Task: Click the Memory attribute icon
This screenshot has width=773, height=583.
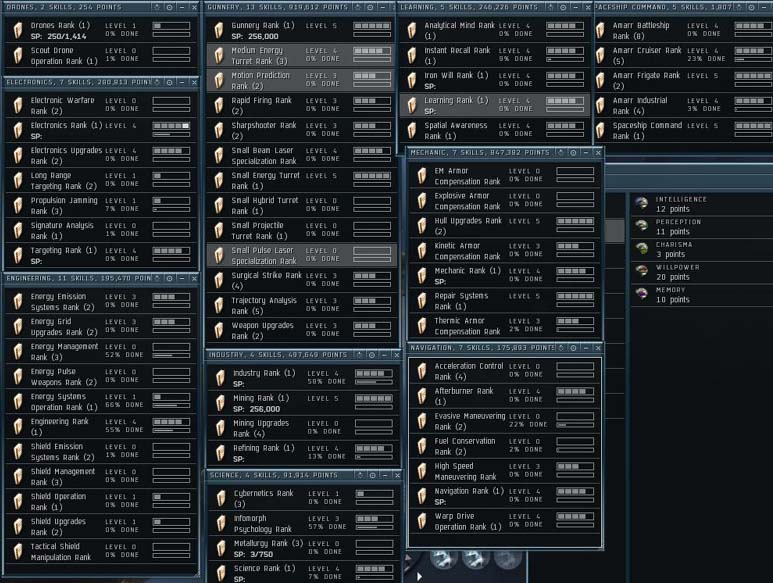Action: (x=641, y=294)
